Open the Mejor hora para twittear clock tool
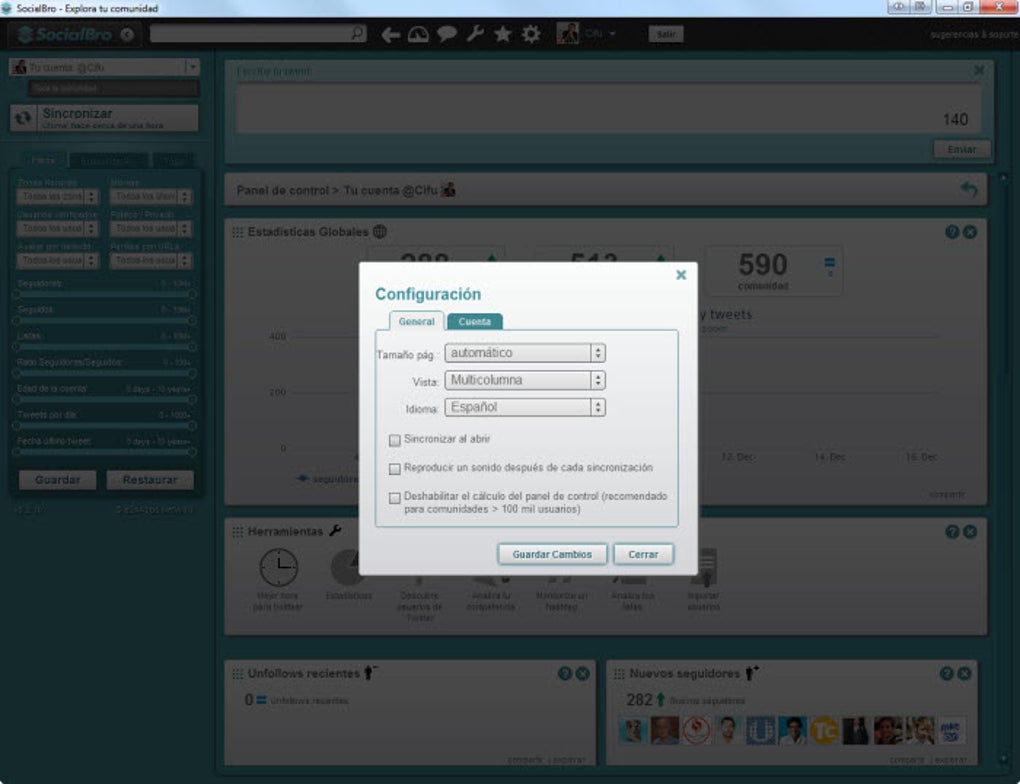This screenshot has width=1020, height=784. click(x=278, y=567)
